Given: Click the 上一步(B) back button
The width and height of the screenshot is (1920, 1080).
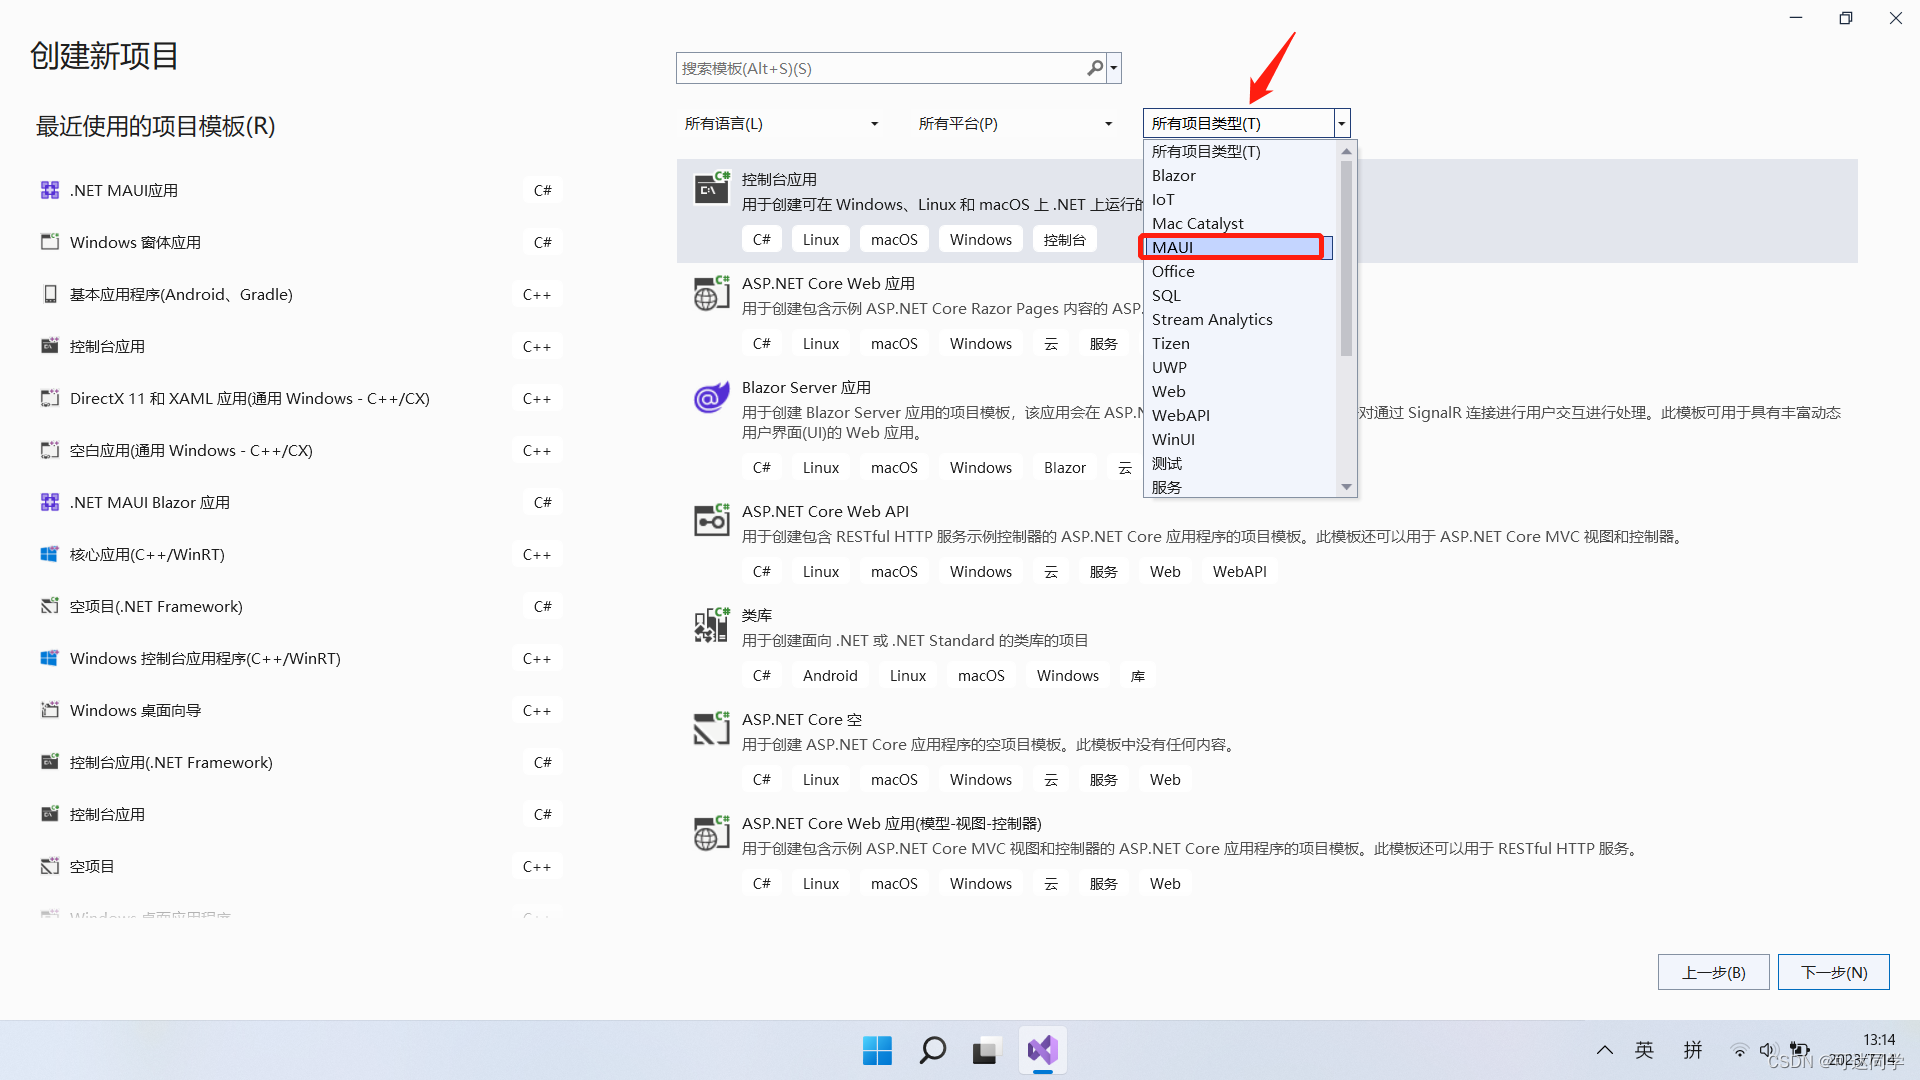Looking at the screenshot, I should click(1713, 972).
